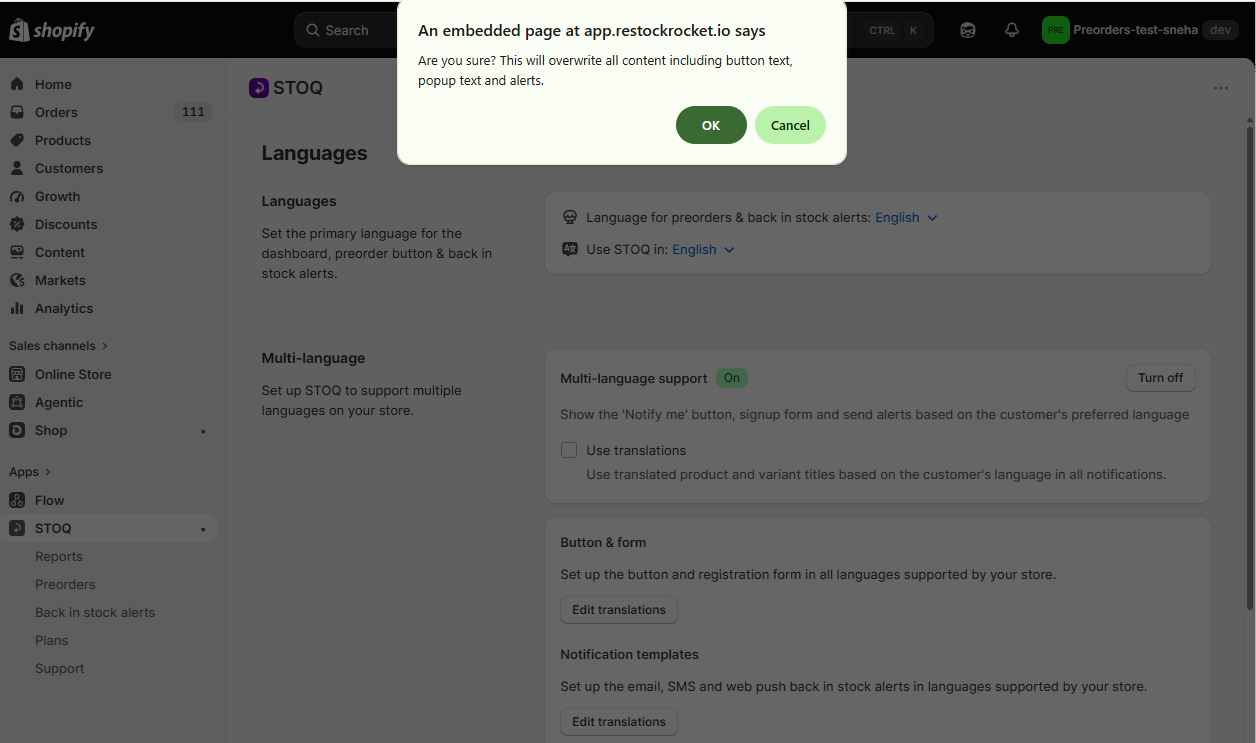Screen dimensions: 1256x743
Task: Click the Customers person icon
Action: tap(17, 168)
